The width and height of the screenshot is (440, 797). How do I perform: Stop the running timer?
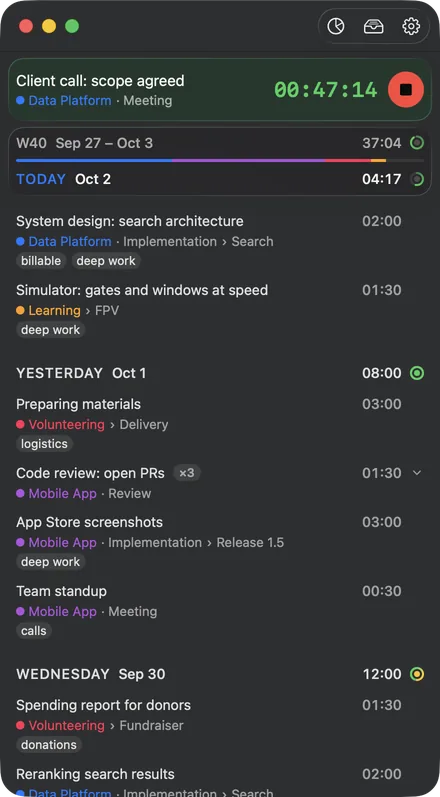405,89
